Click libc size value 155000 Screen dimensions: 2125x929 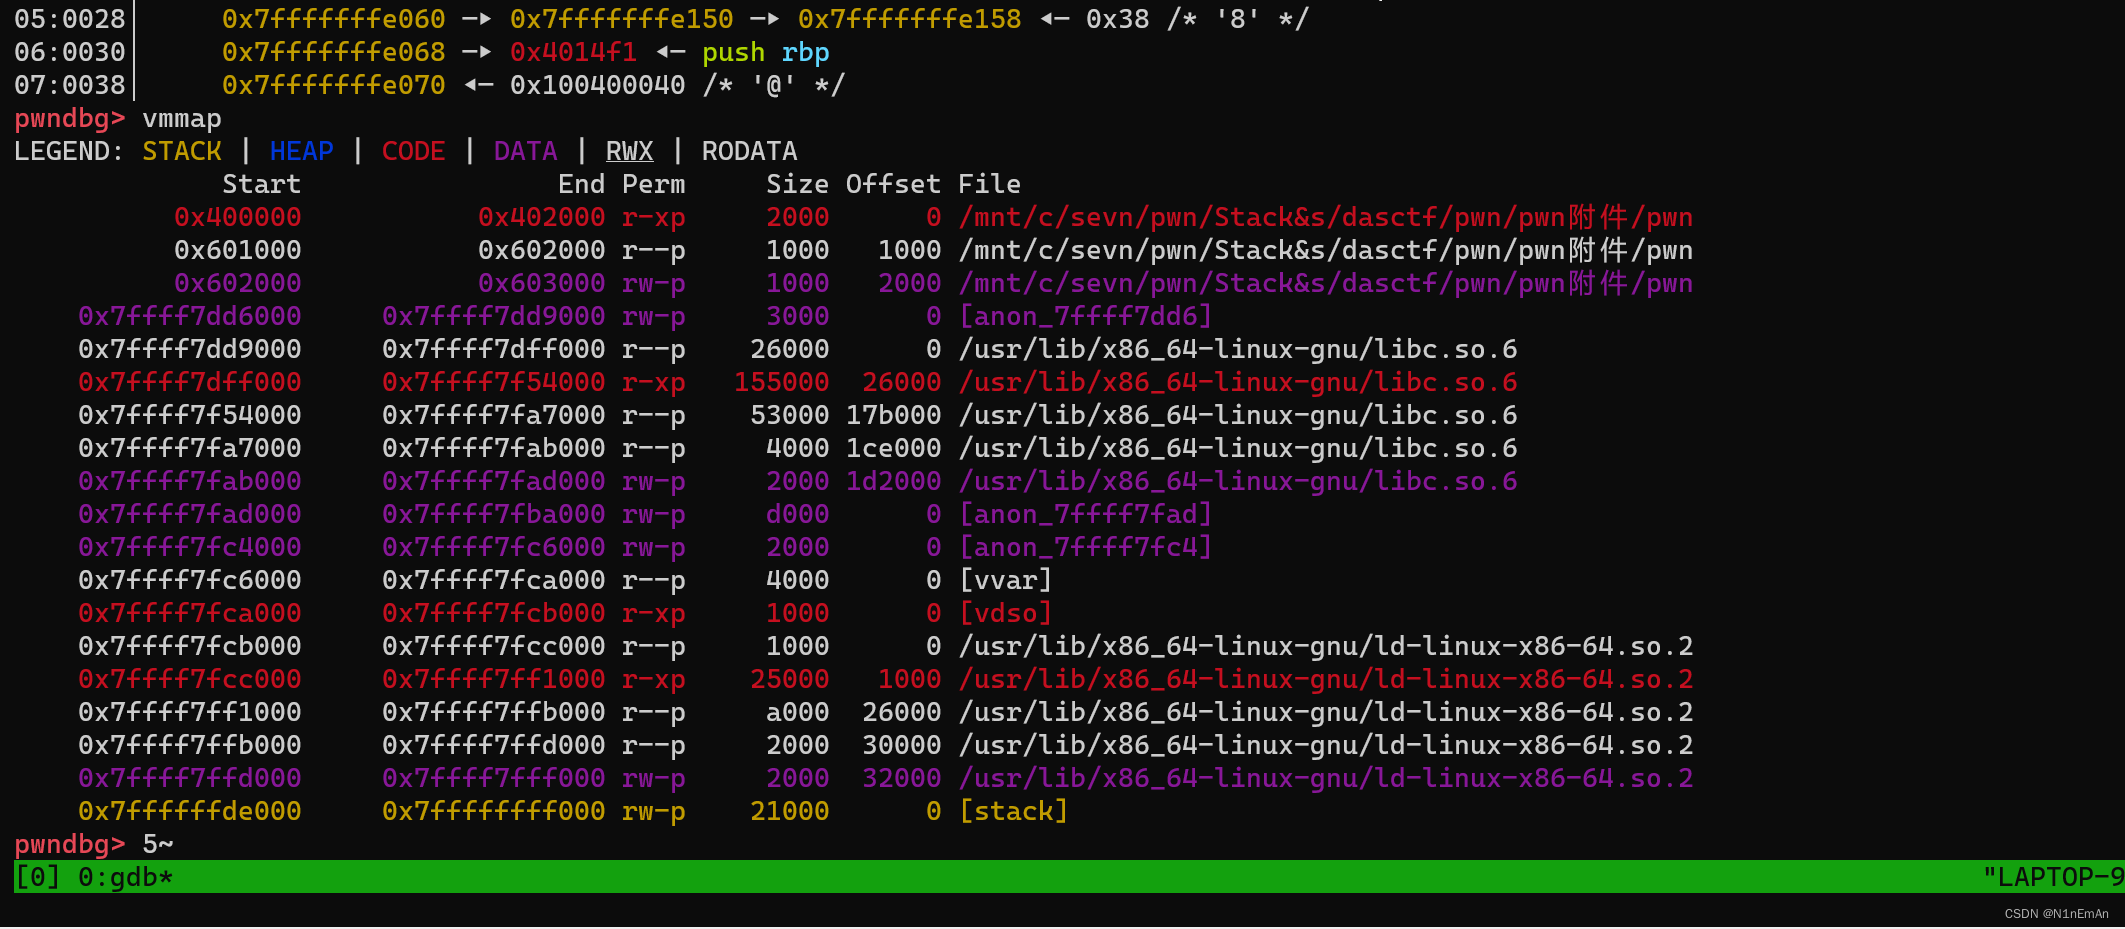782,382
